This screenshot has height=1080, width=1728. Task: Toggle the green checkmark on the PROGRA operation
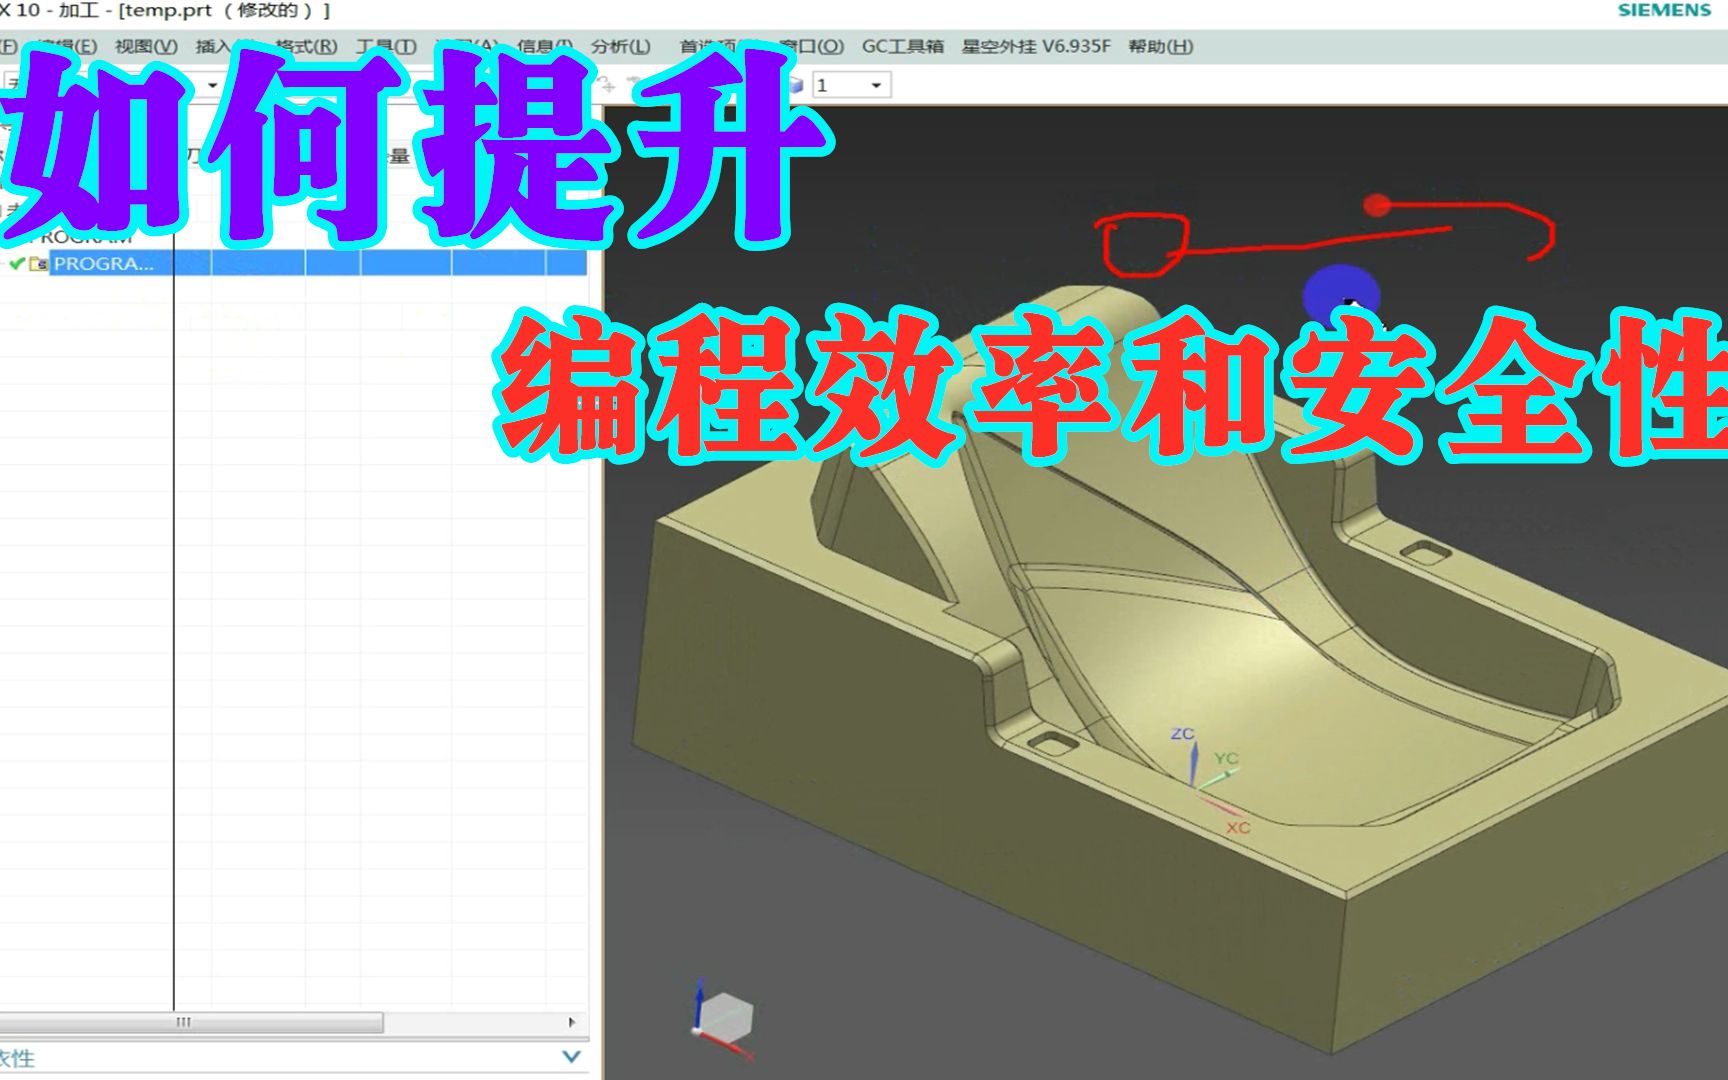pos(16,263)
